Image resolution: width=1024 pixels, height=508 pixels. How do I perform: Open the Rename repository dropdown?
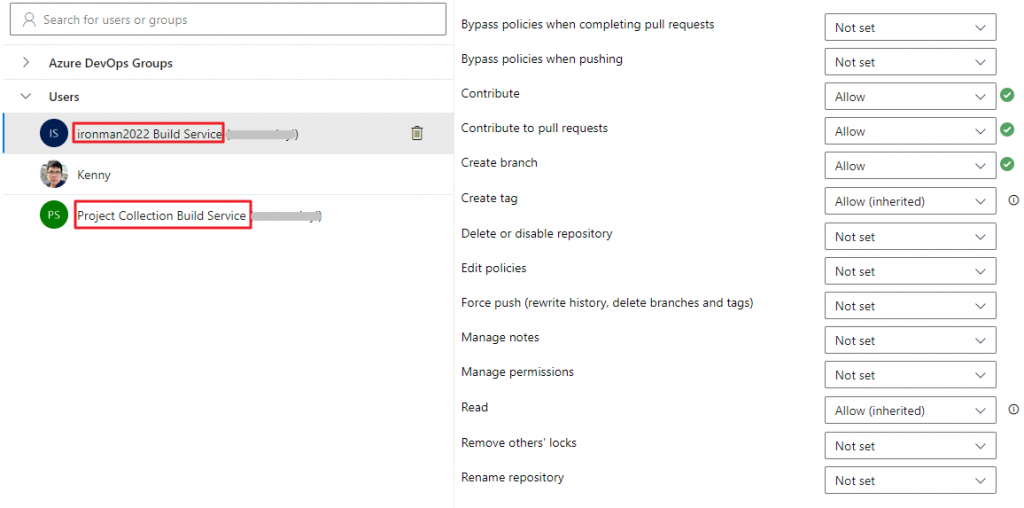click(909, 480)
